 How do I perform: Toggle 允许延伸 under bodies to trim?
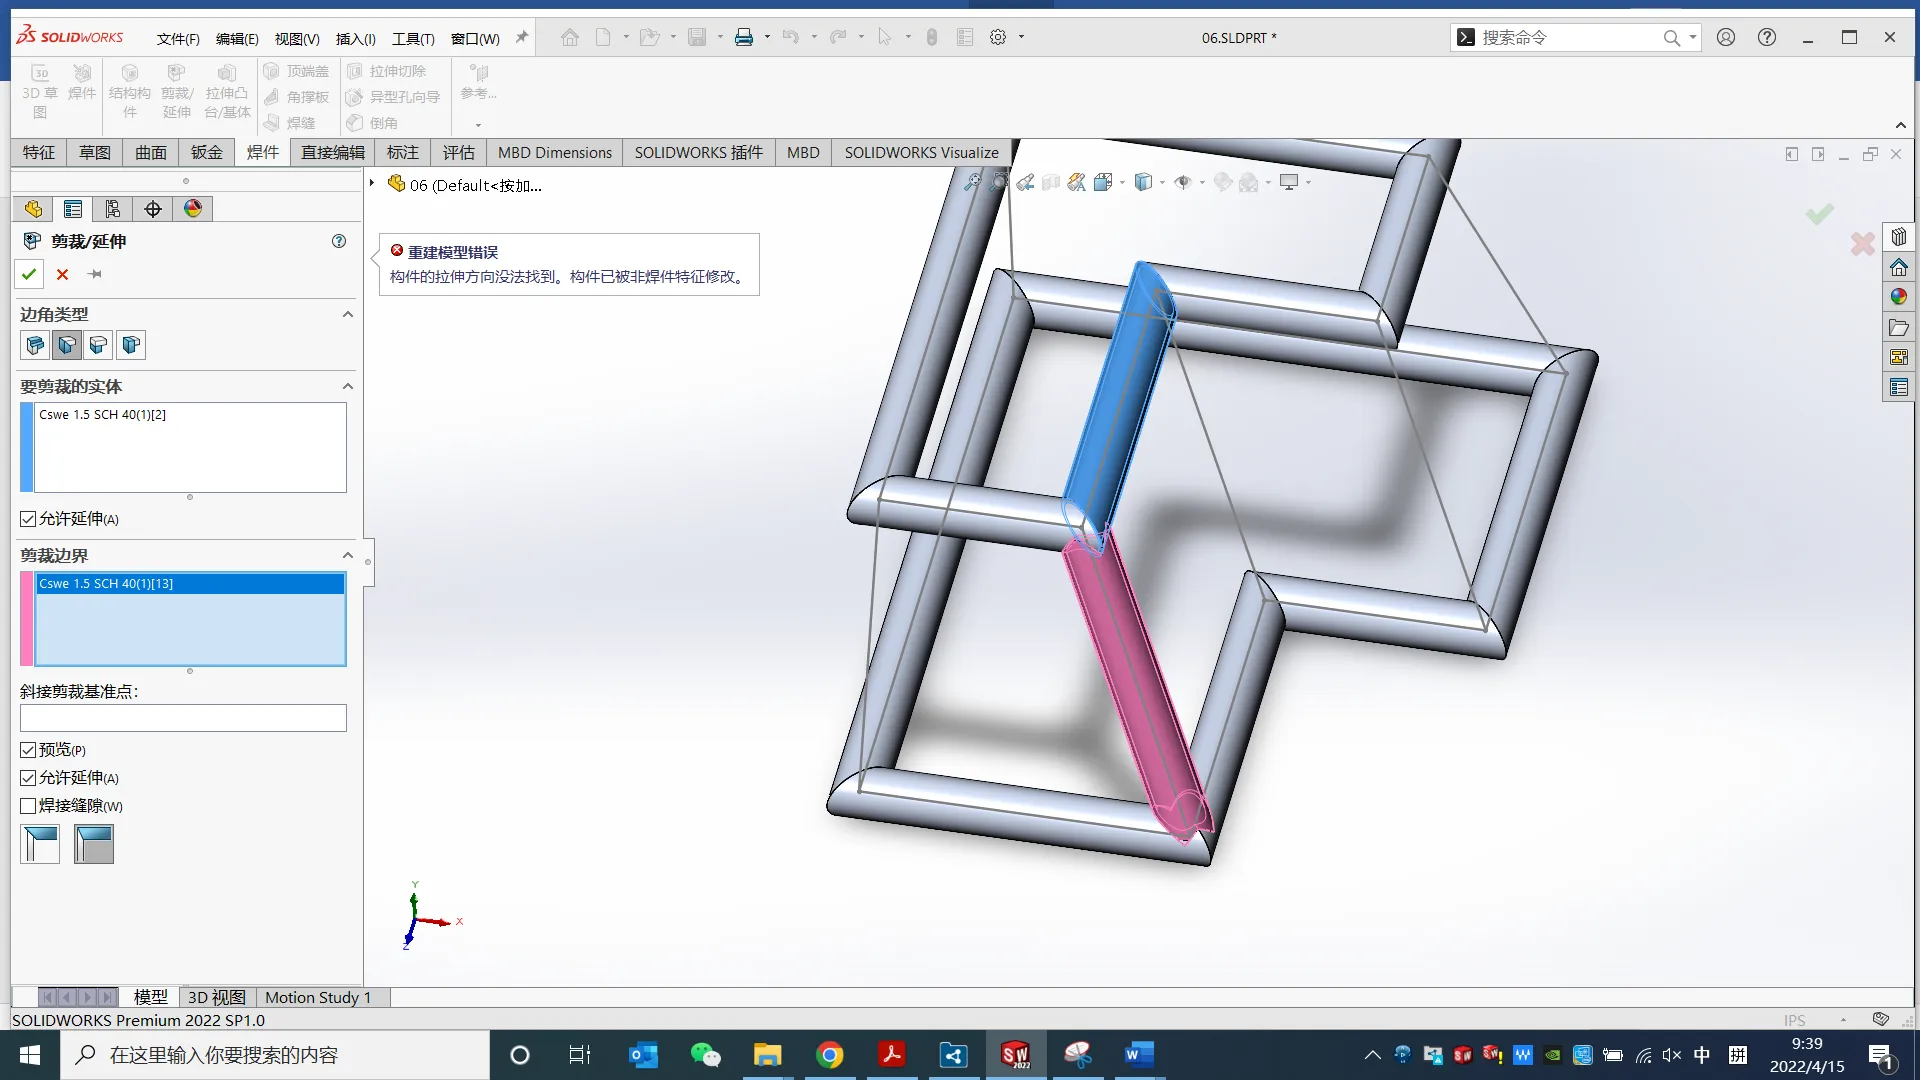click(28, 519)
